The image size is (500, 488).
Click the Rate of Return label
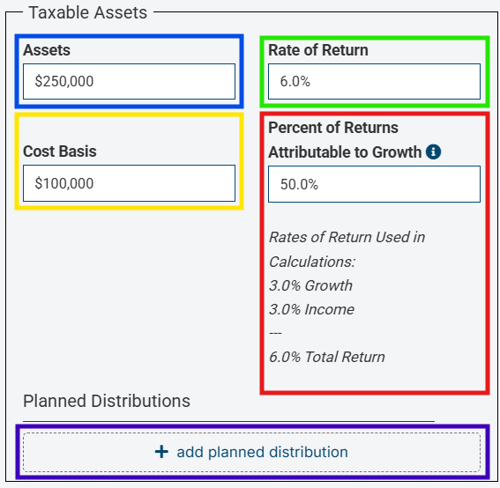tap(318, 50)
